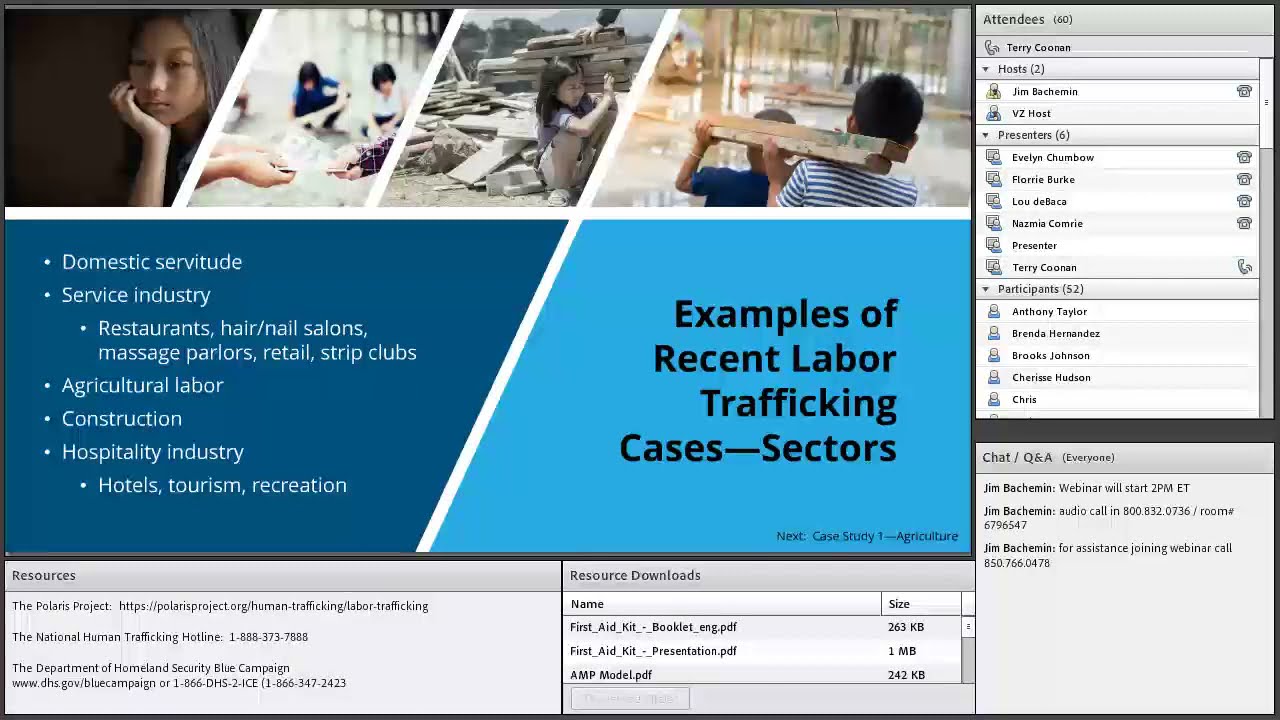The width and height of the screenshot is (1280, 720).
Task: Click the telephone icon next to Jim Bachemin
Action: click(1244, 91)
